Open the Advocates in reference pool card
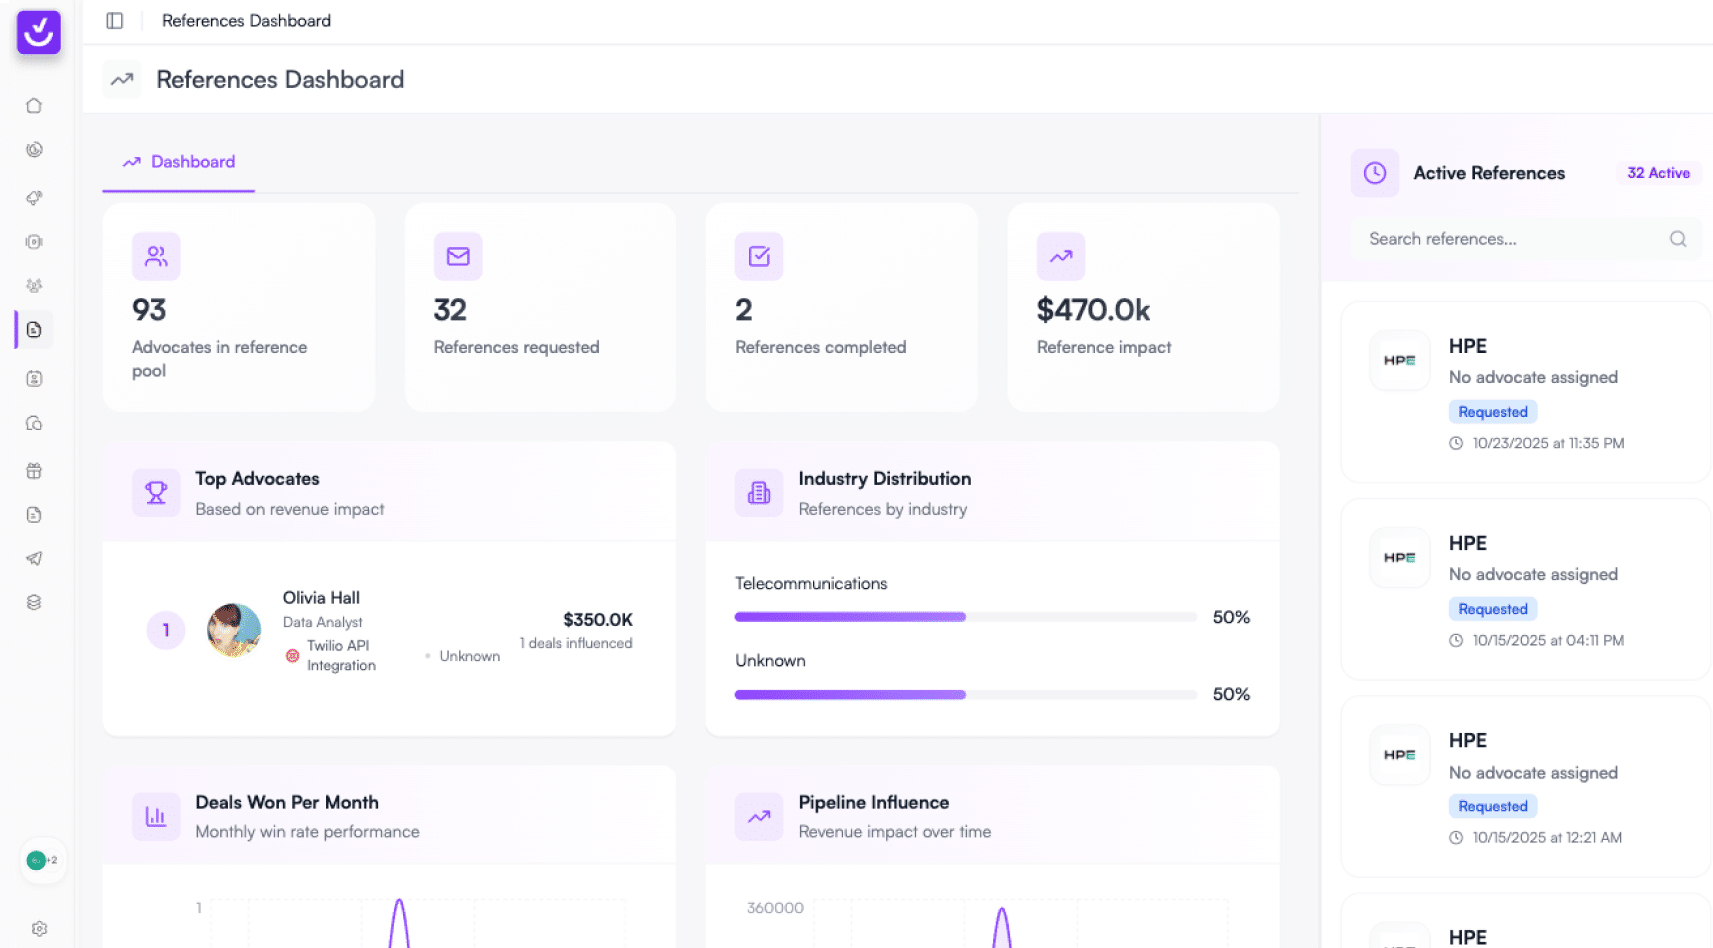Image resolution: width=1713 pixels, height=948 pixels. (x=238, y=308)
